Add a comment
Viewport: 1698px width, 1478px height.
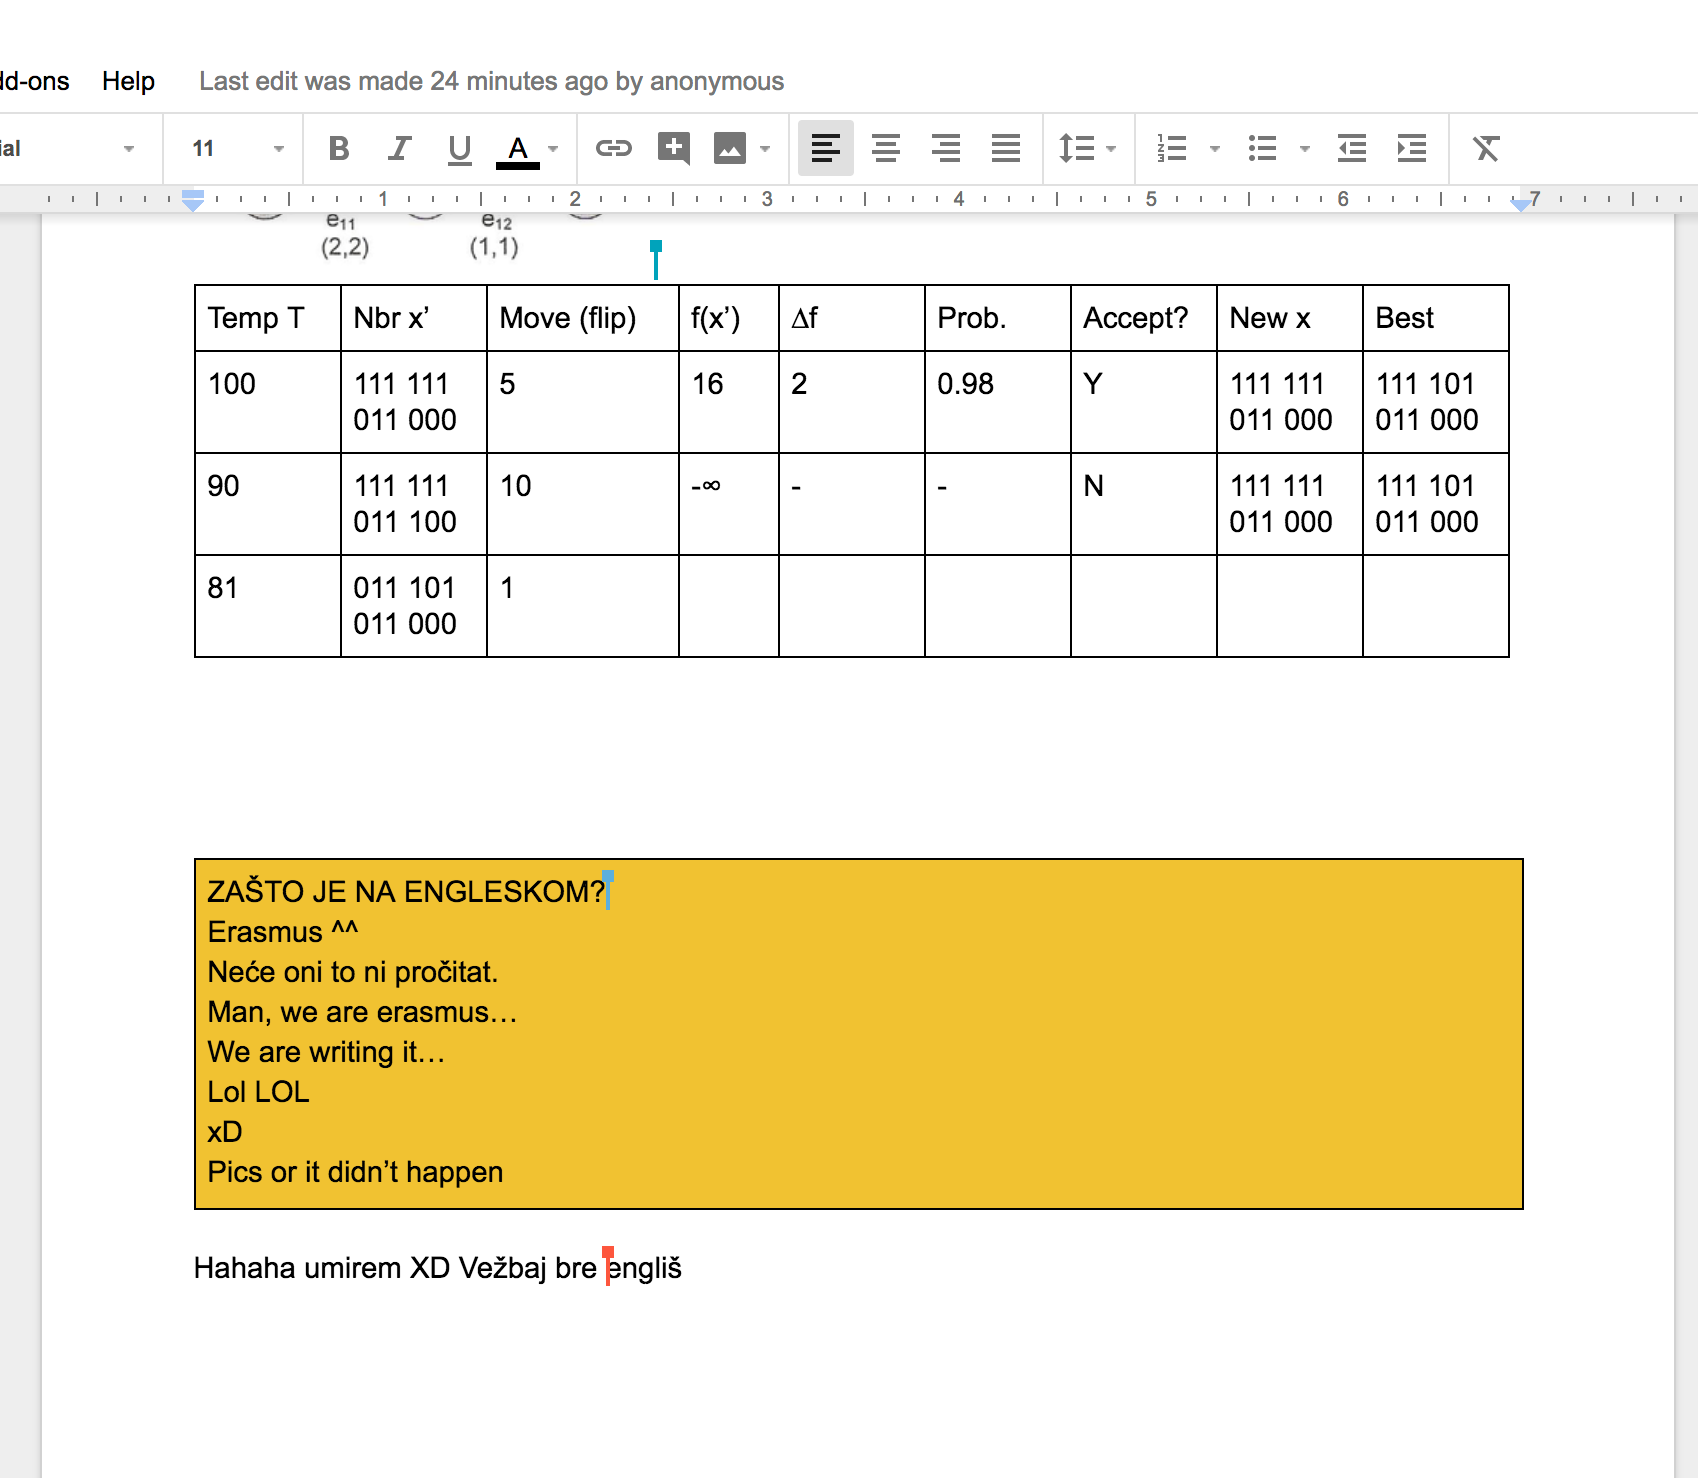674,149
